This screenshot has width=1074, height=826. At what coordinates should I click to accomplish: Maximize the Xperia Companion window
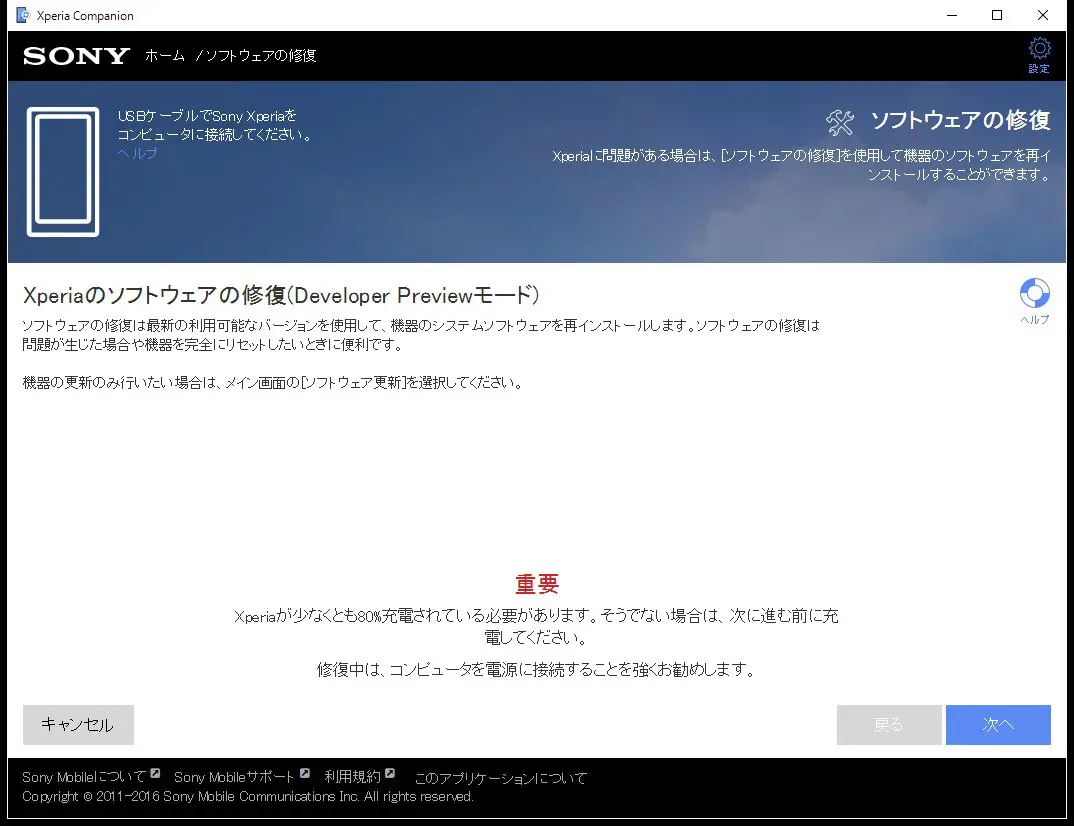click(997, 15)
